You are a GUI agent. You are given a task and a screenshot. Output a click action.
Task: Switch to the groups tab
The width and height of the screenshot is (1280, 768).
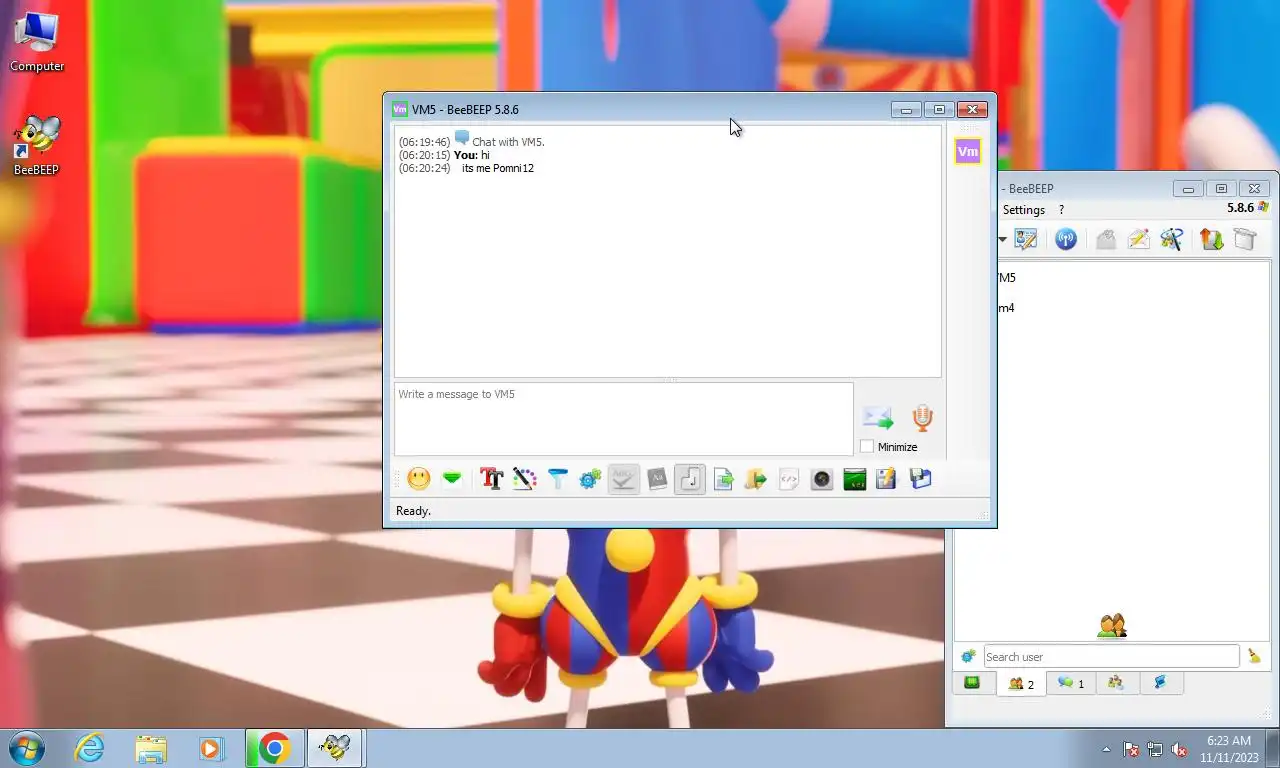[x=1116, y=683]
